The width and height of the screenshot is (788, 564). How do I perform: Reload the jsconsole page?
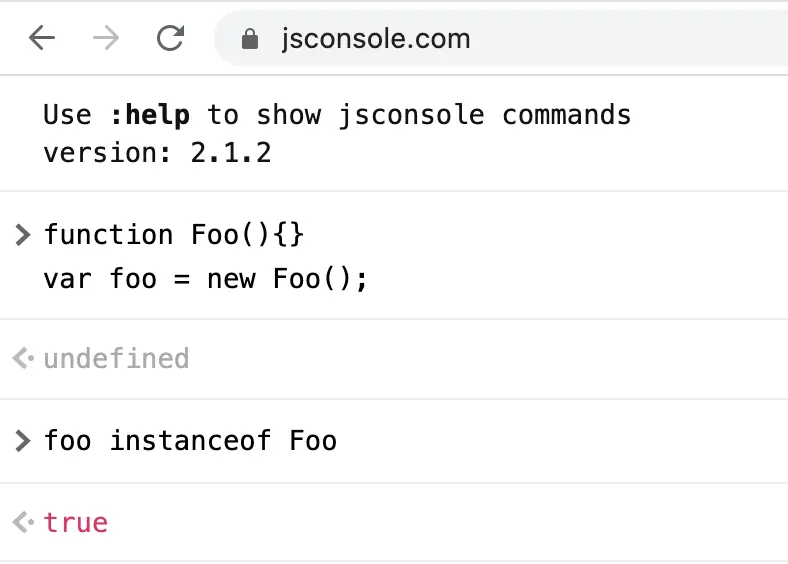[170, 38]
